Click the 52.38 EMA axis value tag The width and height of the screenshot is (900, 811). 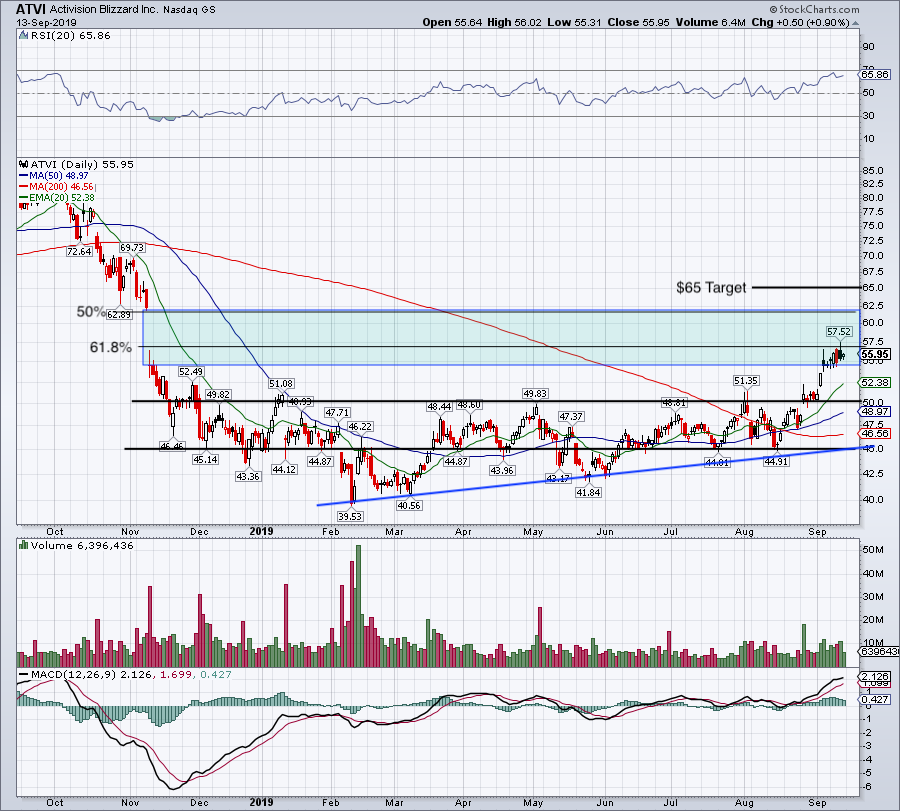tap(875, 382)
